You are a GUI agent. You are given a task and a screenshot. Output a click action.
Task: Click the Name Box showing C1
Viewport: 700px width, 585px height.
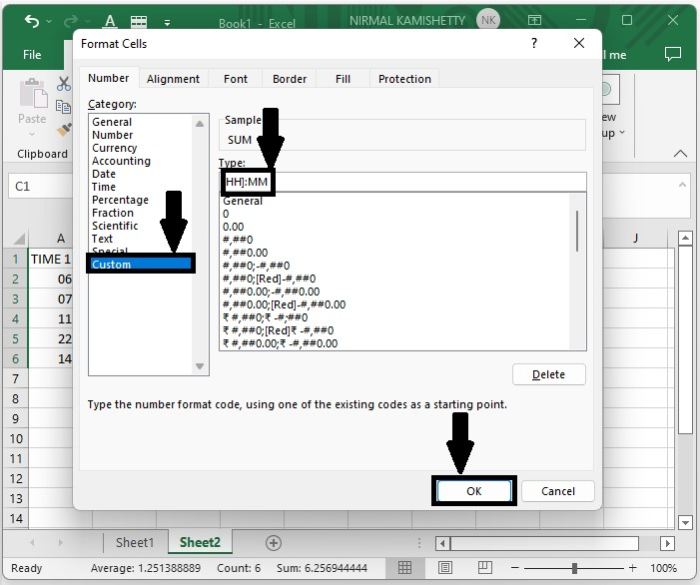point(40,186)
